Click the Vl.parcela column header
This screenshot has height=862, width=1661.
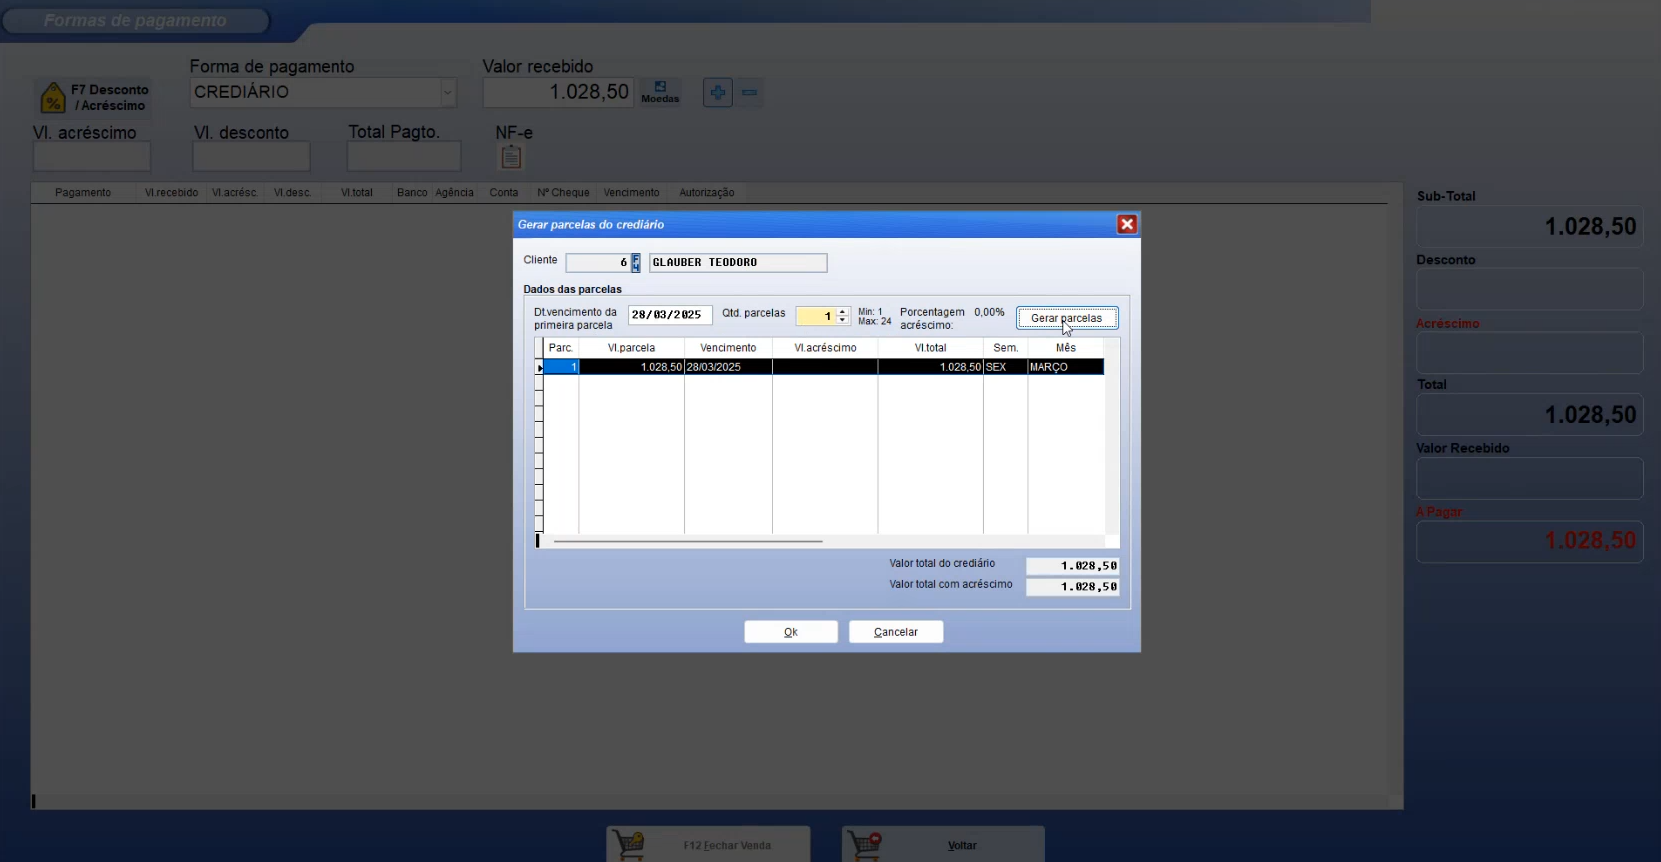point(631,348)
